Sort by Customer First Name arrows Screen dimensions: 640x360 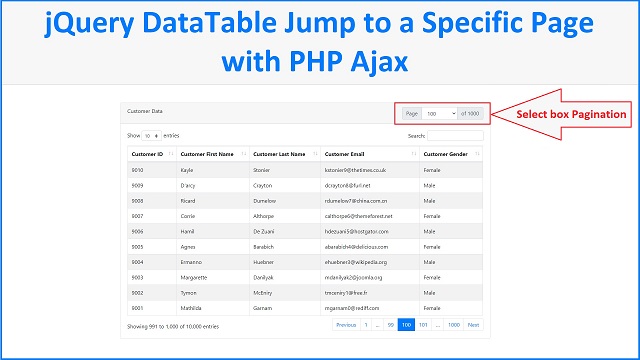click(x=244, y=154)
